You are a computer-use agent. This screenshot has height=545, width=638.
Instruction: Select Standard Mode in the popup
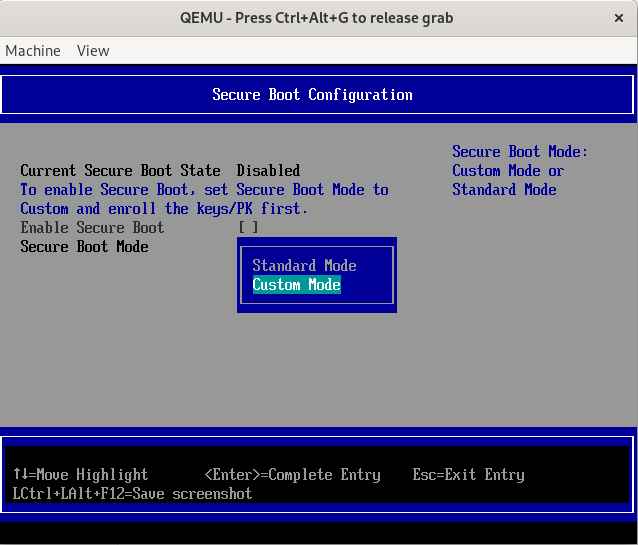304,265
